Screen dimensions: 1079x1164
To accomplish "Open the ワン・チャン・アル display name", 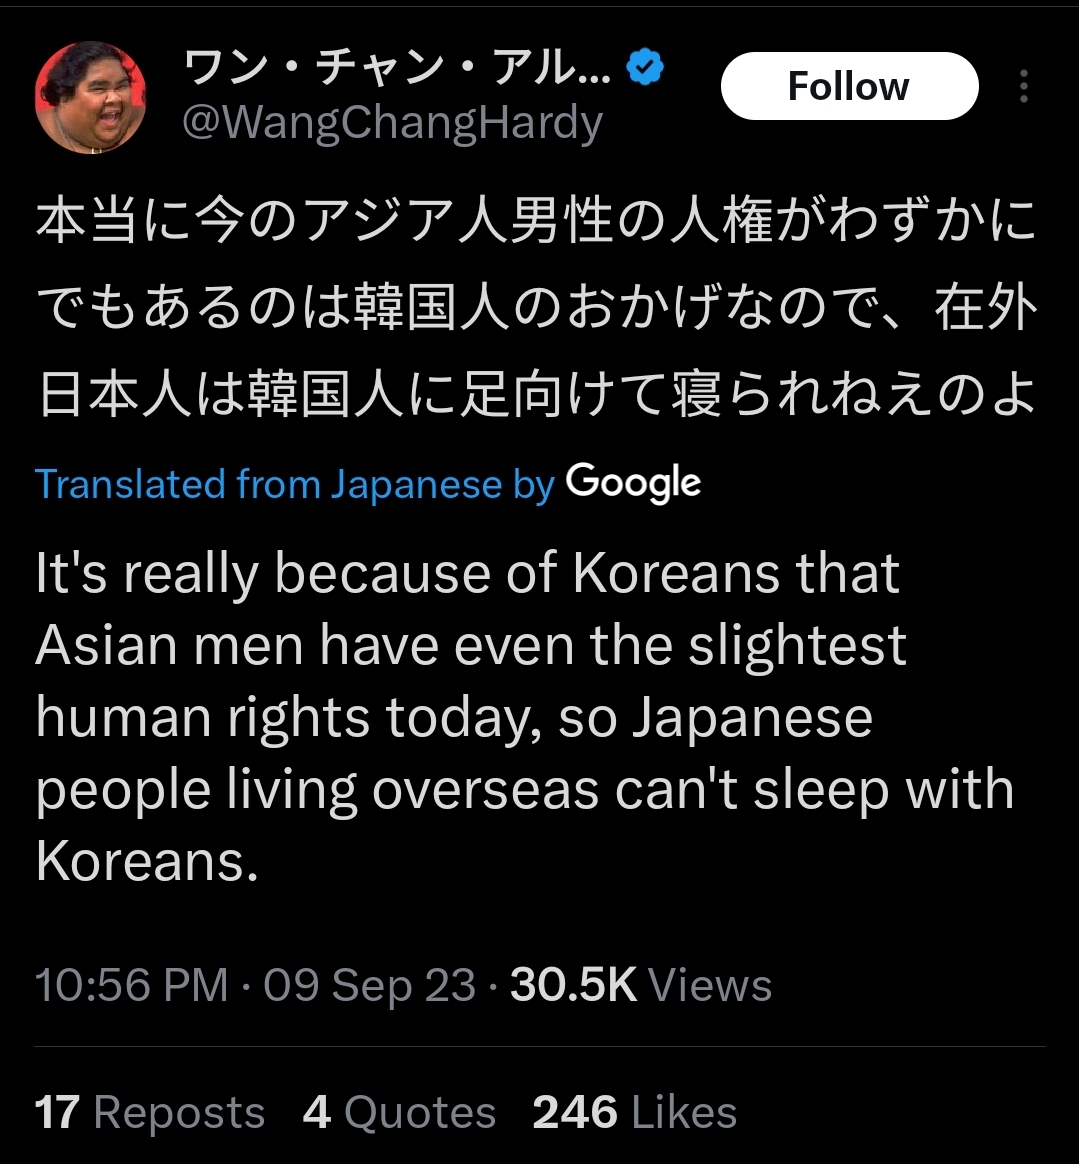I will [397, 68].
